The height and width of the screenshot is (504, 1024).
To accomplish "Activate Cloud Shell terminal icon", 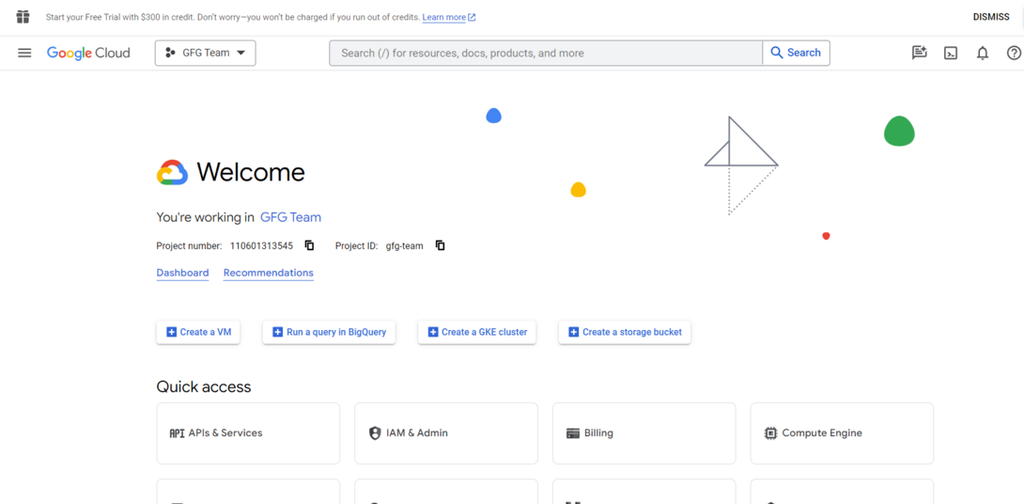I will tap(951, 54).
